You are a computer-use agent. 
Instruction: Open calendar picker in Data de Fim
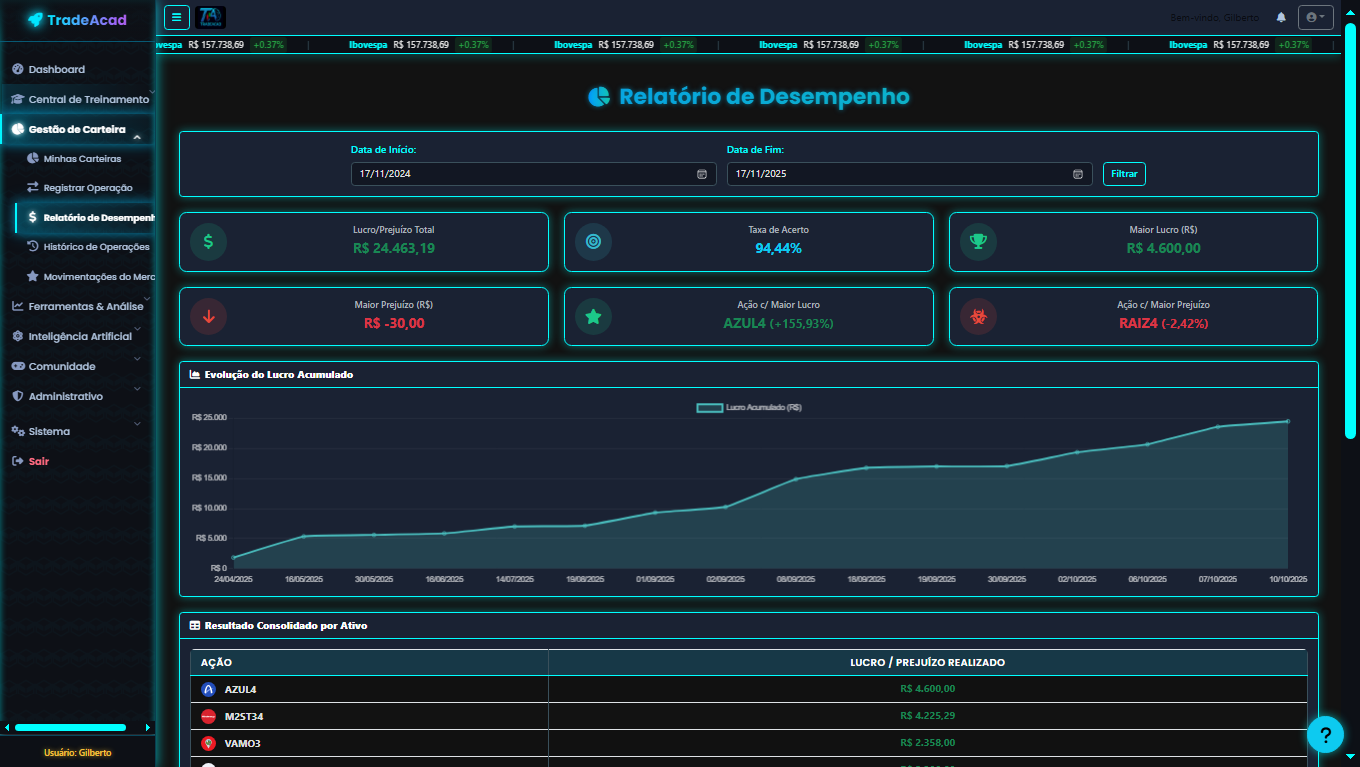[1078, 174]
